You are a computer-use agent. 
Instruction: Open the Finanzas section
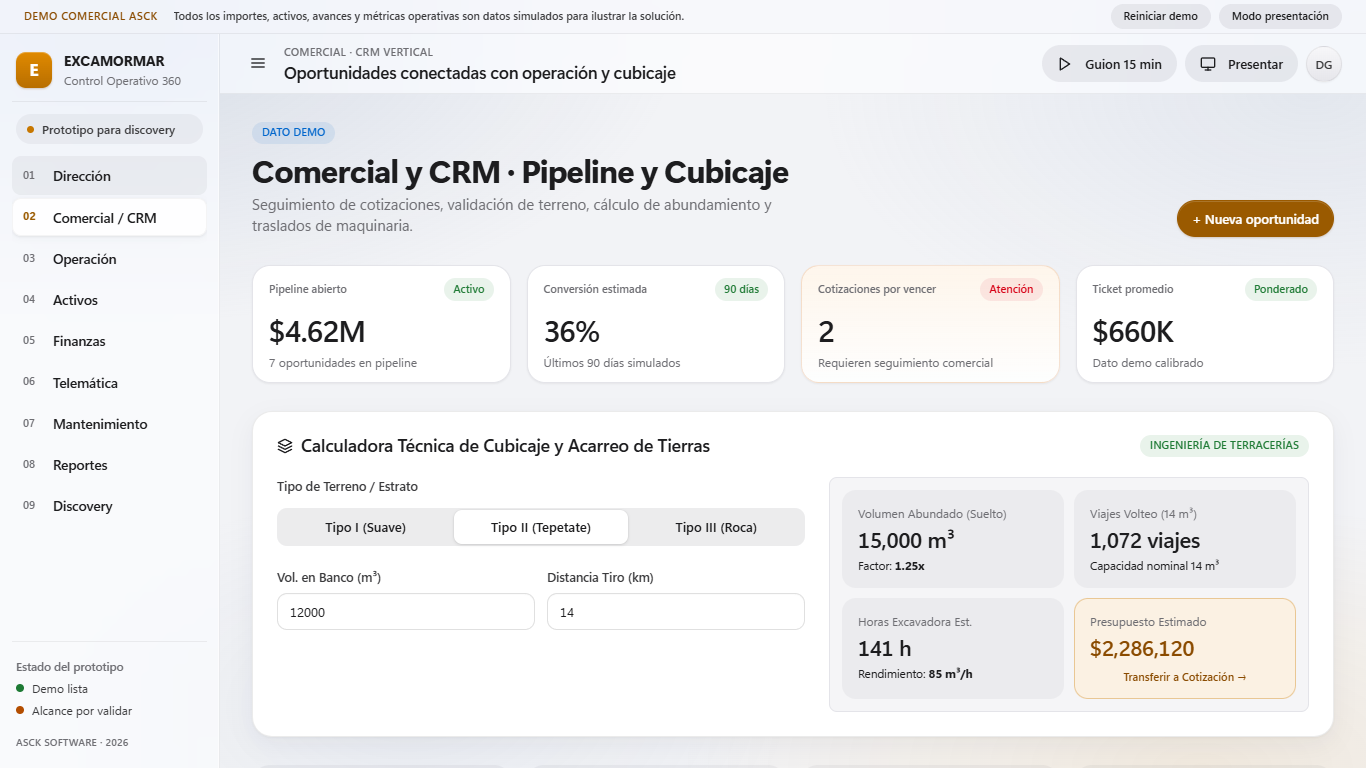[x=110, y=341]
